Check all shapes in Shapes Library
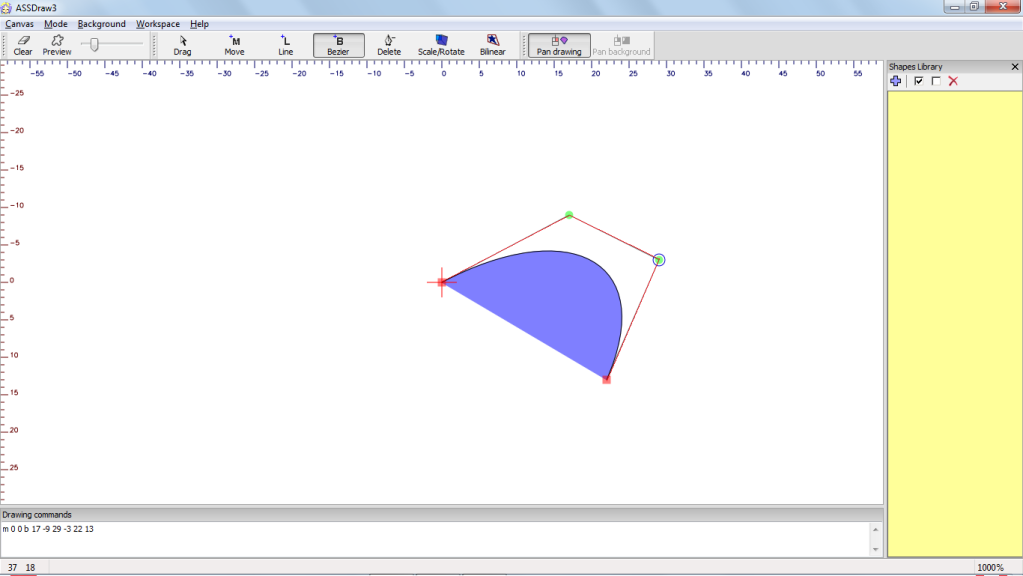The image size is (1023, 576). click(x=919, y=81)
